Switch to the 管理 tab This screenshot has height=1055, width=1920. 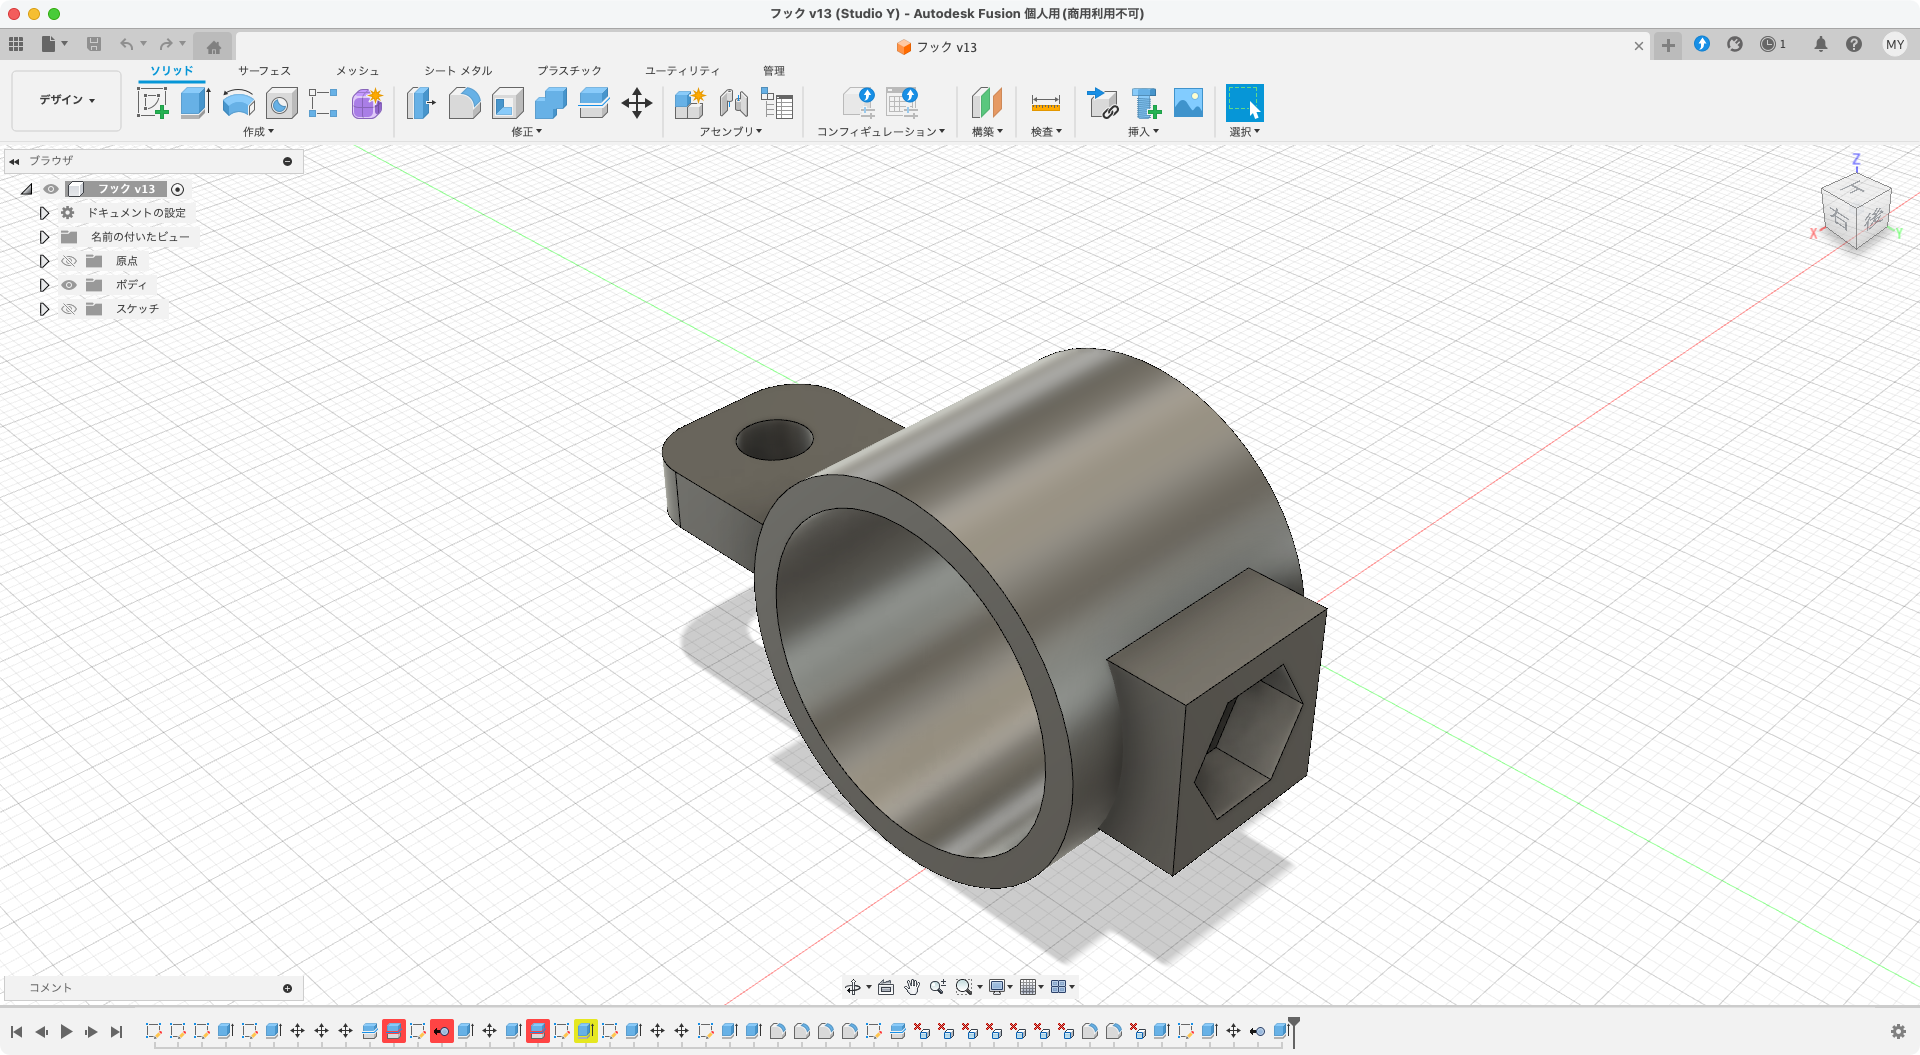(x=774, y=71)
